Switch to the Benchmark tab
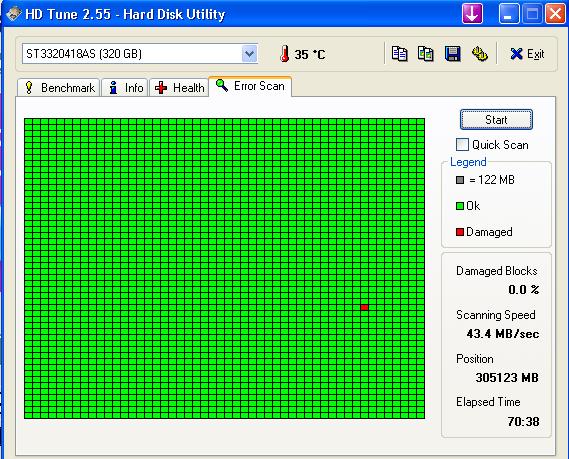The image size is (569, 459). (x=59, y=88)
